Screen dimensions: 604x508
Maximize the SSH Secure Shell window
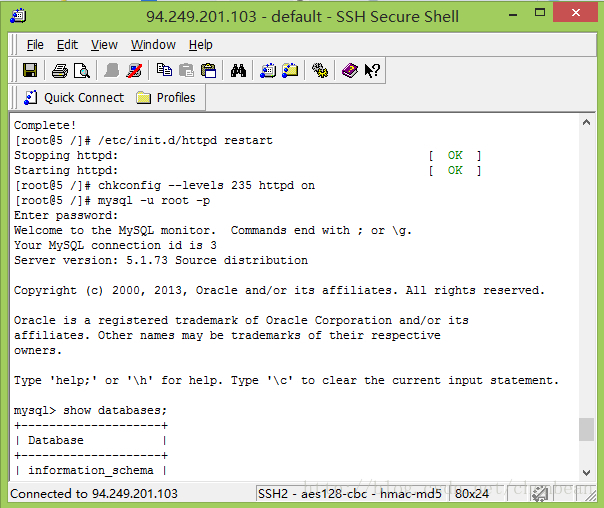click(540, 13)
